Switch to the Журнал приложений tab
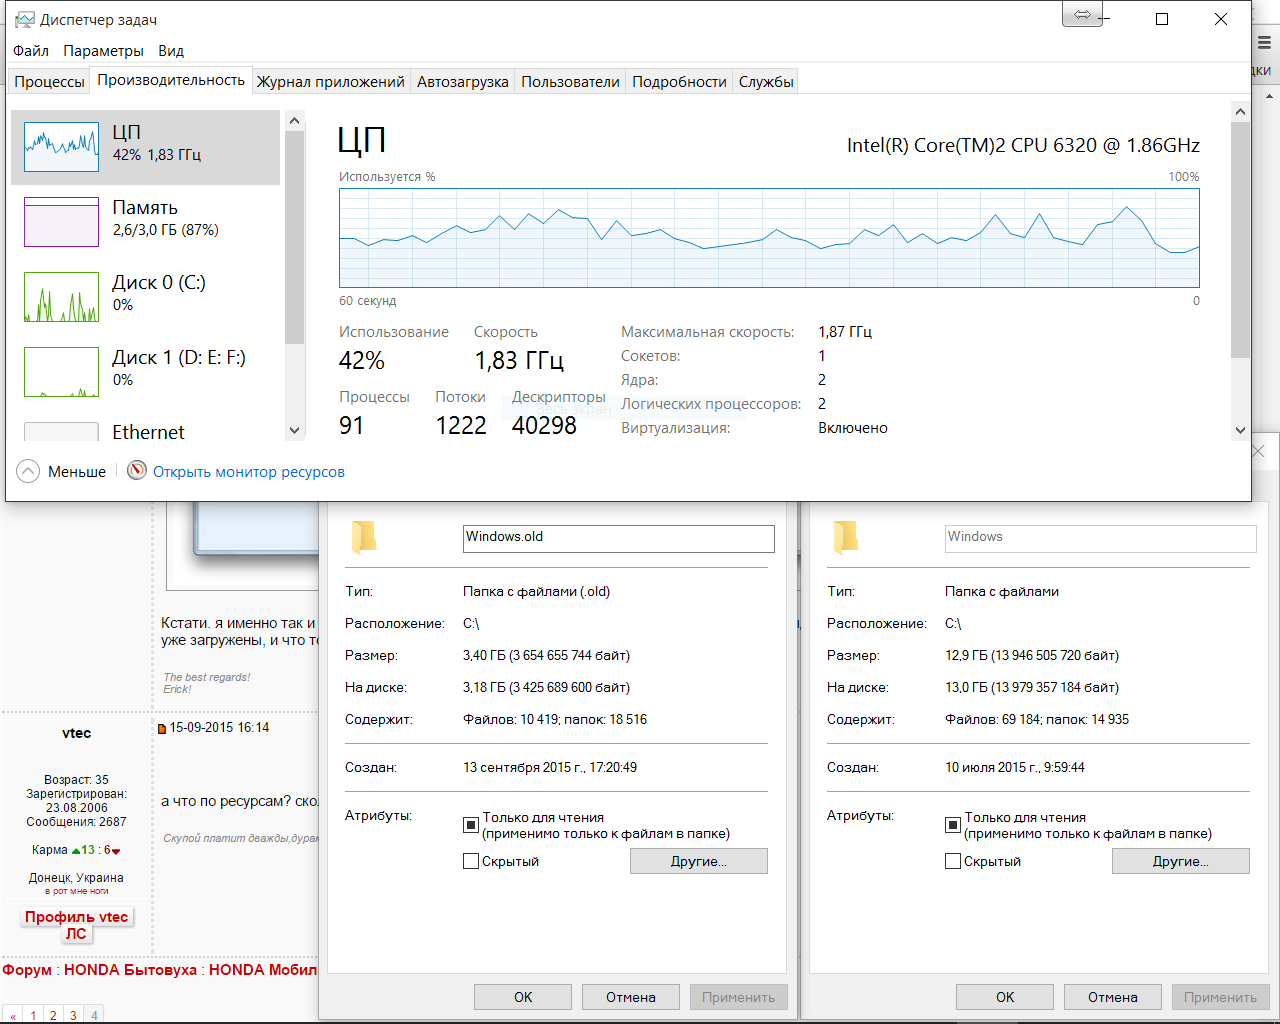The image size is (1280, 1024). tap(331, 82)
